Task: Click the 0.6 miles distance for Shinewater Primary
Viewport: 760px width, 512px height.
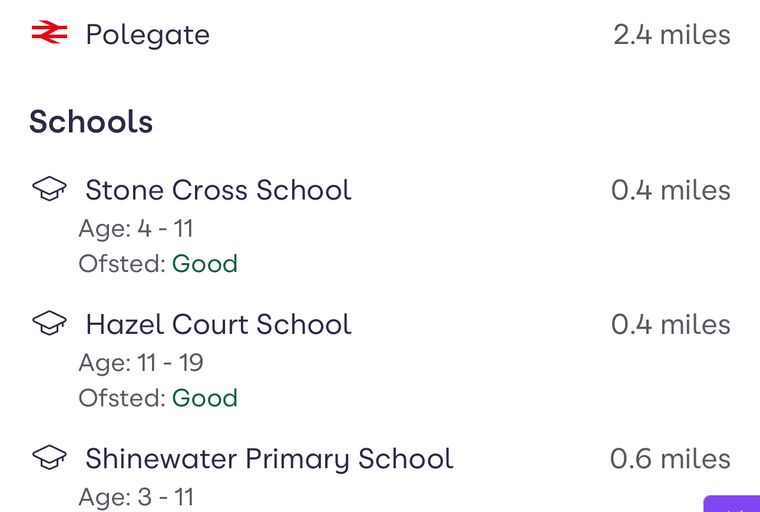Action: tap(670, 459)
